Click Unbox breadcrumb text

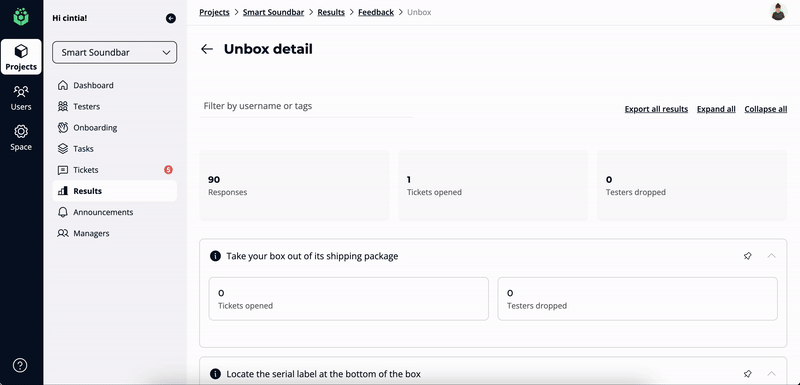coord(419,12)
